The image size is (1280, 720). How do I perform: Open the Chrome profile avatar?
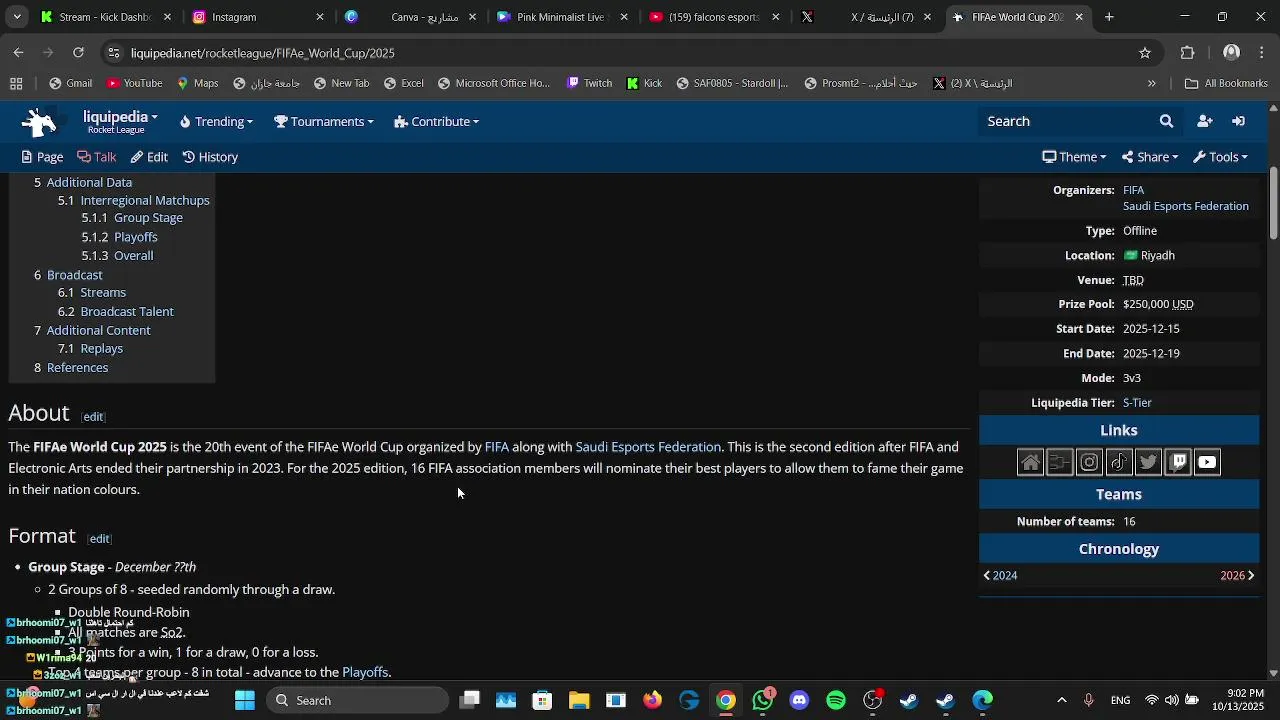1231,53
